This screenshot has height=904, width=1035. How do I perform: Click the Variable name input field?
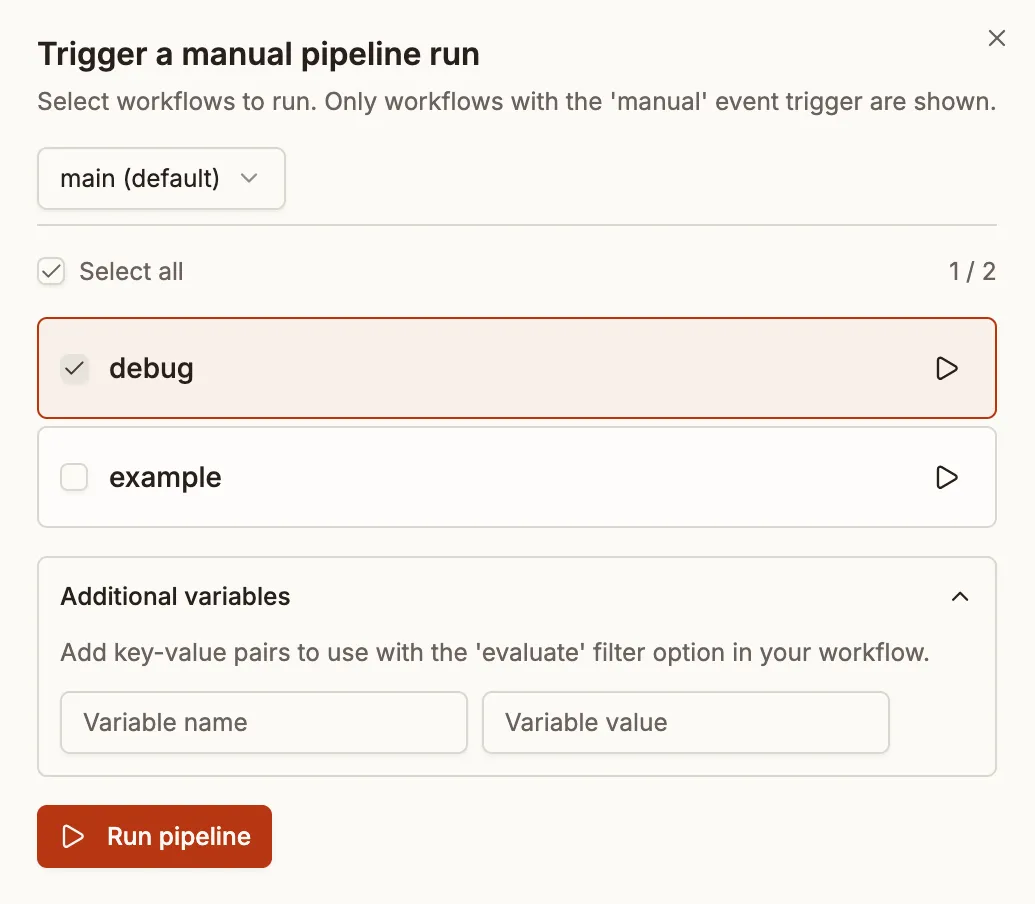(x=263, y=722)
